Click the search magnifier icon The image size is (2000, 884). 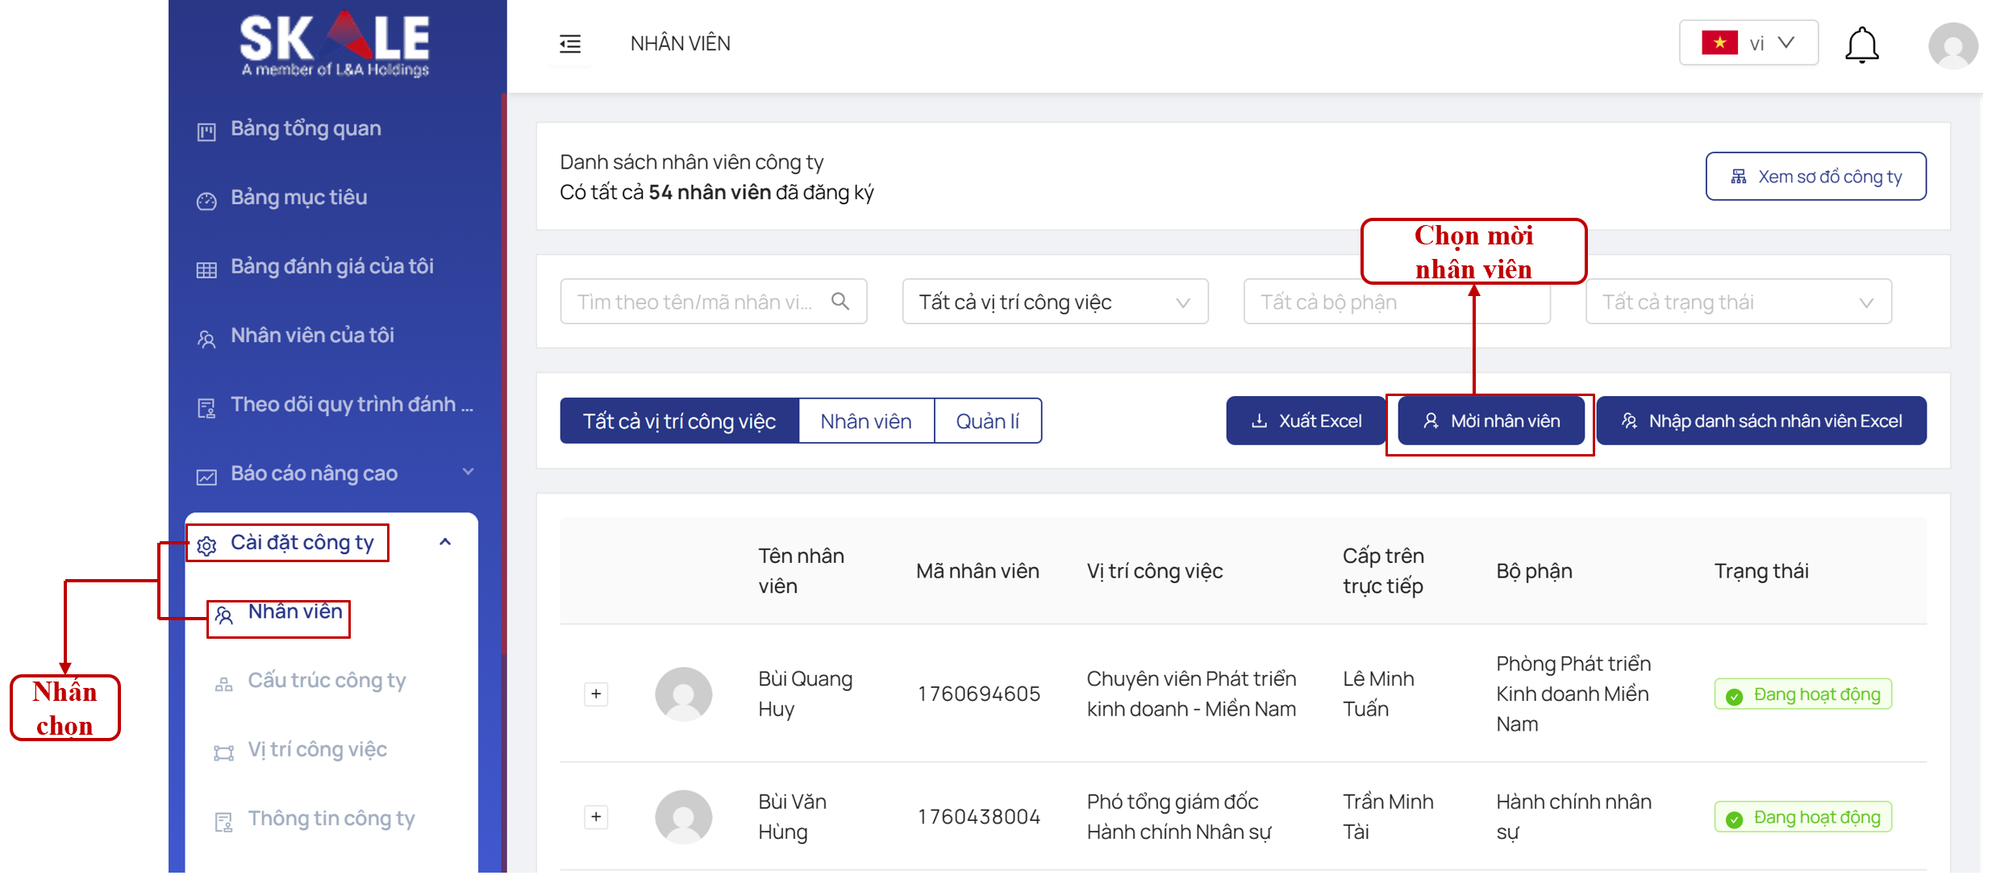[x=840, y=301]
